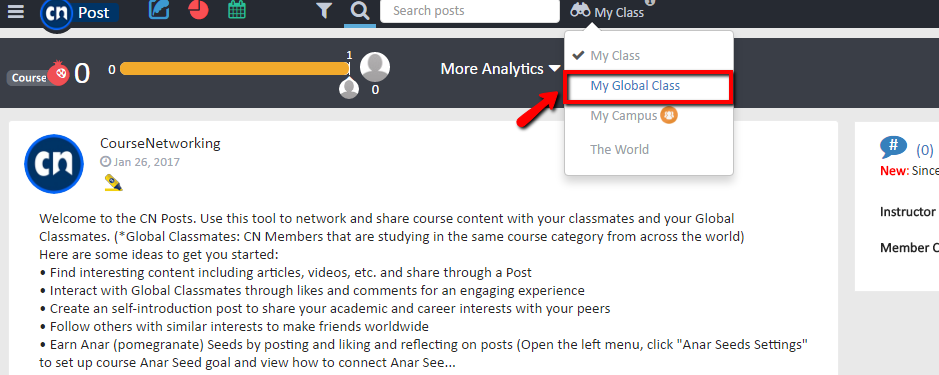Image resolution: width=939 pixels, height=375 pixels.
Task: Open the compose post pencil icon
Action: click(159, 10)
